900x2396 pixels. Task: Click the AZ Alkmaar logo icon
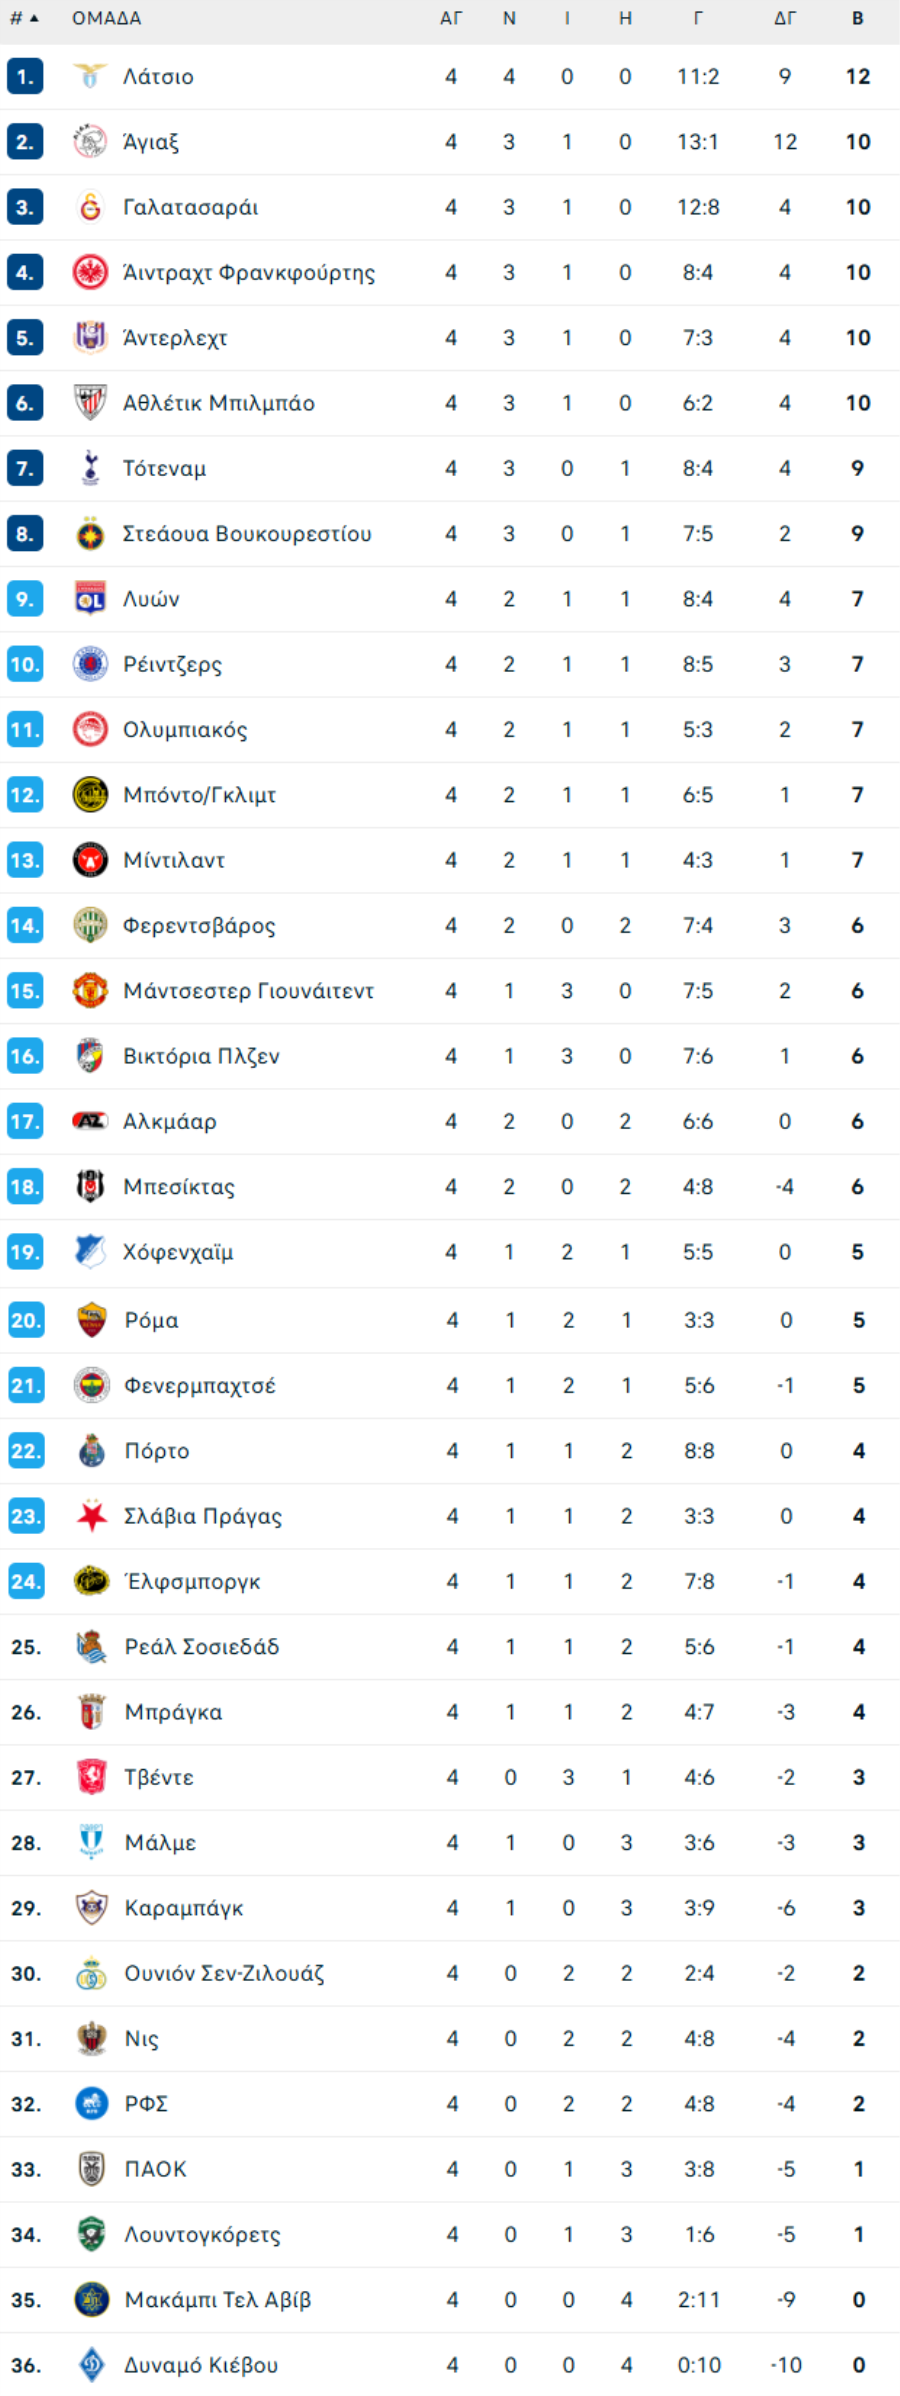point(90,1121)
